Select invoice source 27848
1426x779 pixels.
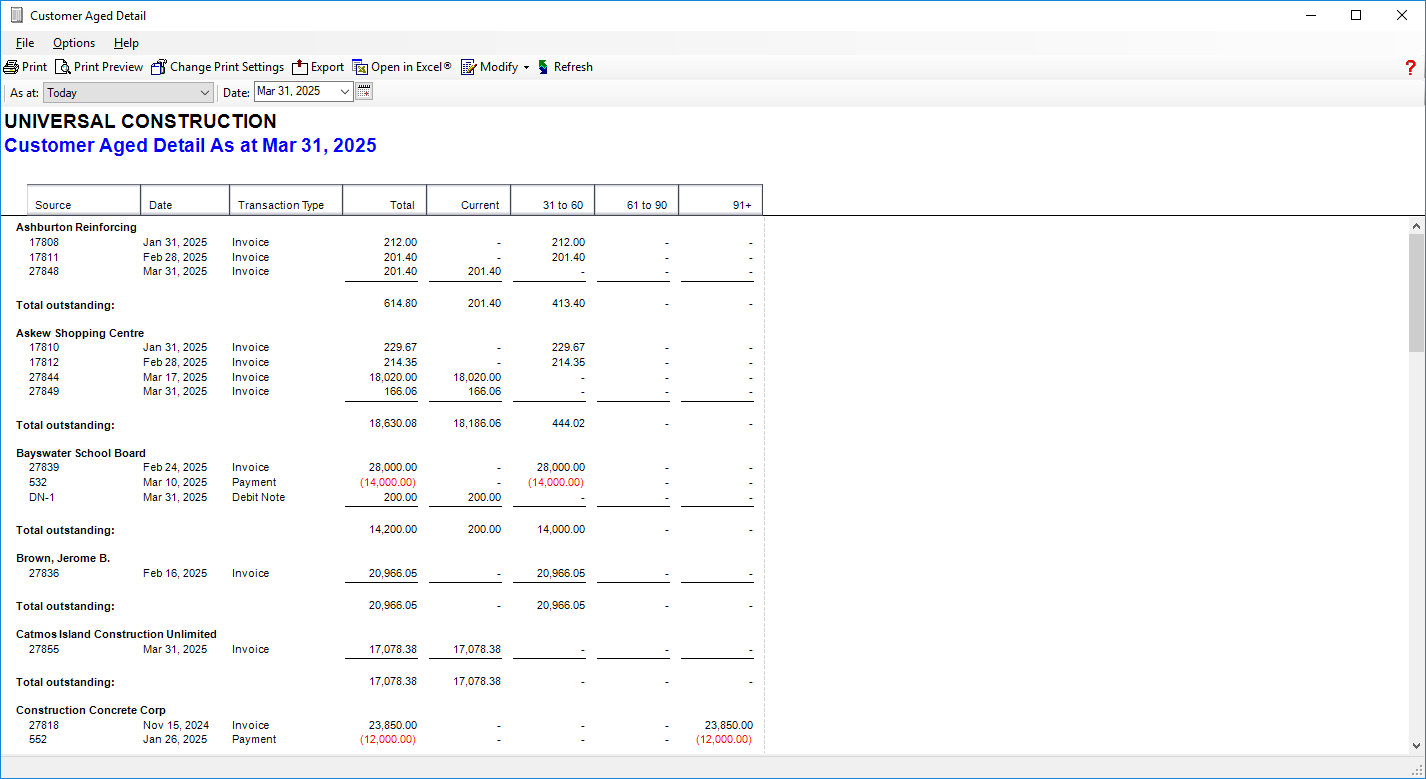pos(44,271)
